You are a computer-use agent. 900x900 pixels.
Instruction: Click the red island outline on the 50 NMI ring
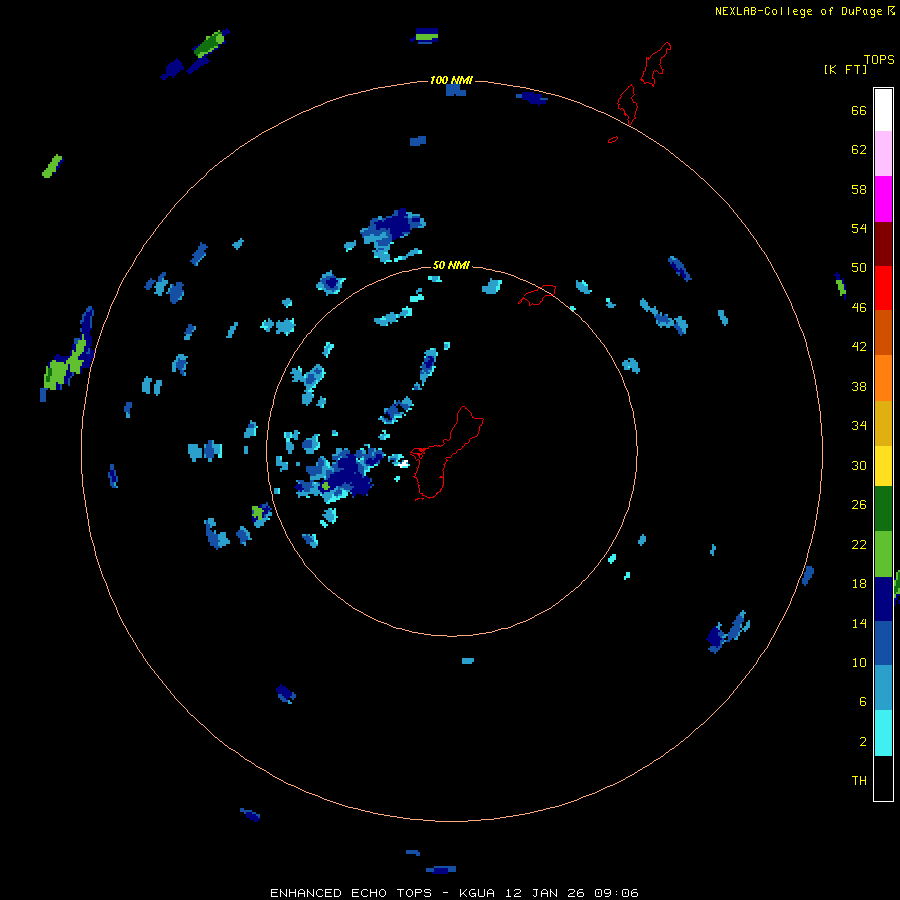coord(537,294)
